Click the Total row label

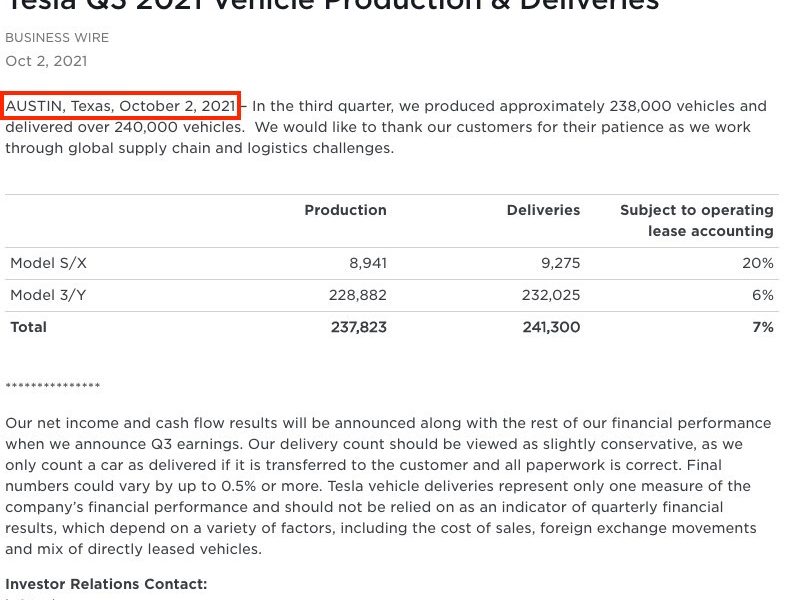coord(28,327)
